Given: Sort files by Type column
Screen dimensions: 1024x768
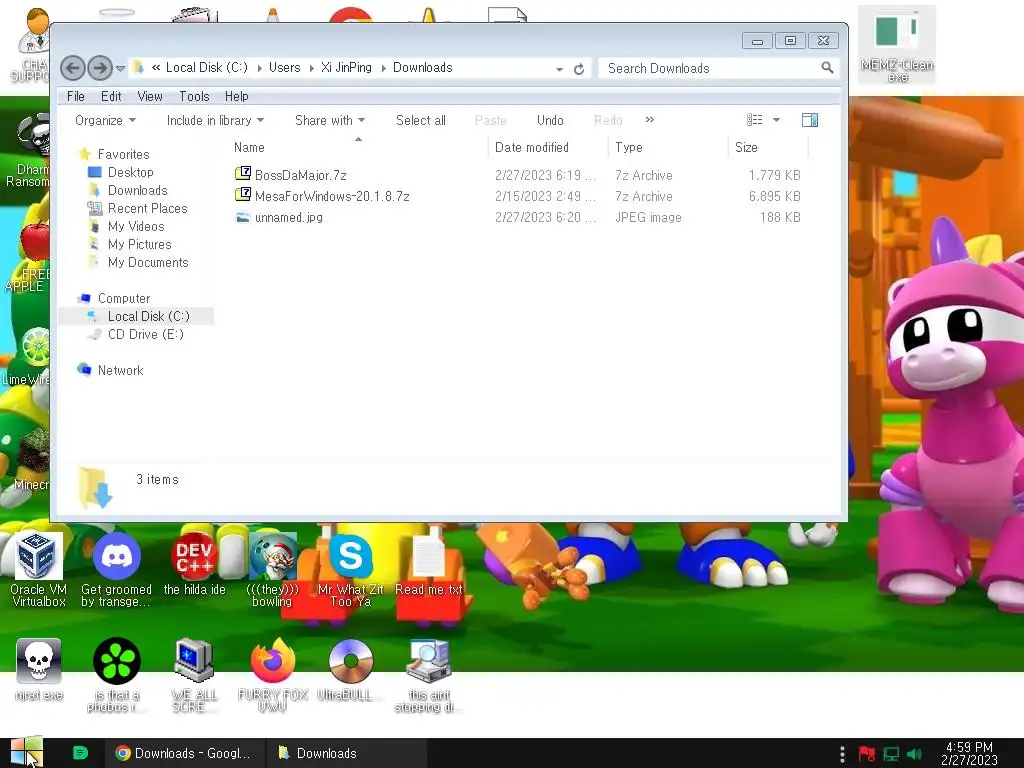Looking at the screenshot, I should [667, 148].
